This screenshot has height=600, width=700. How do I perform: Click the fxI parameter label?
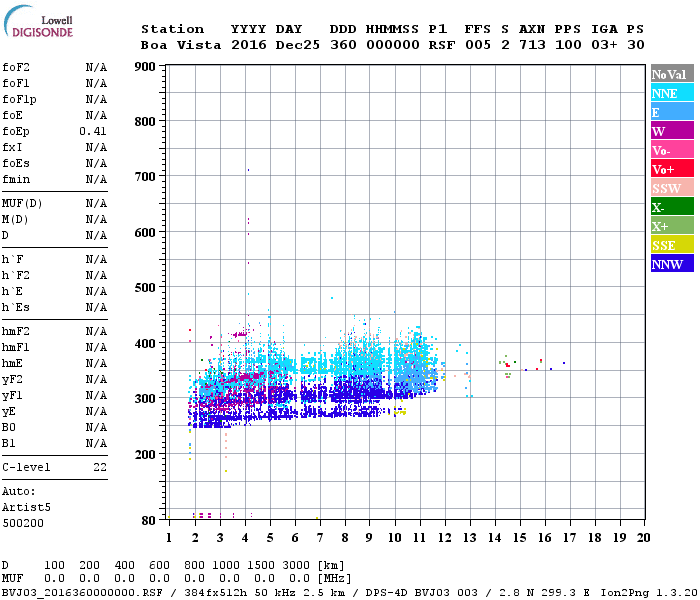coord(12,147)
